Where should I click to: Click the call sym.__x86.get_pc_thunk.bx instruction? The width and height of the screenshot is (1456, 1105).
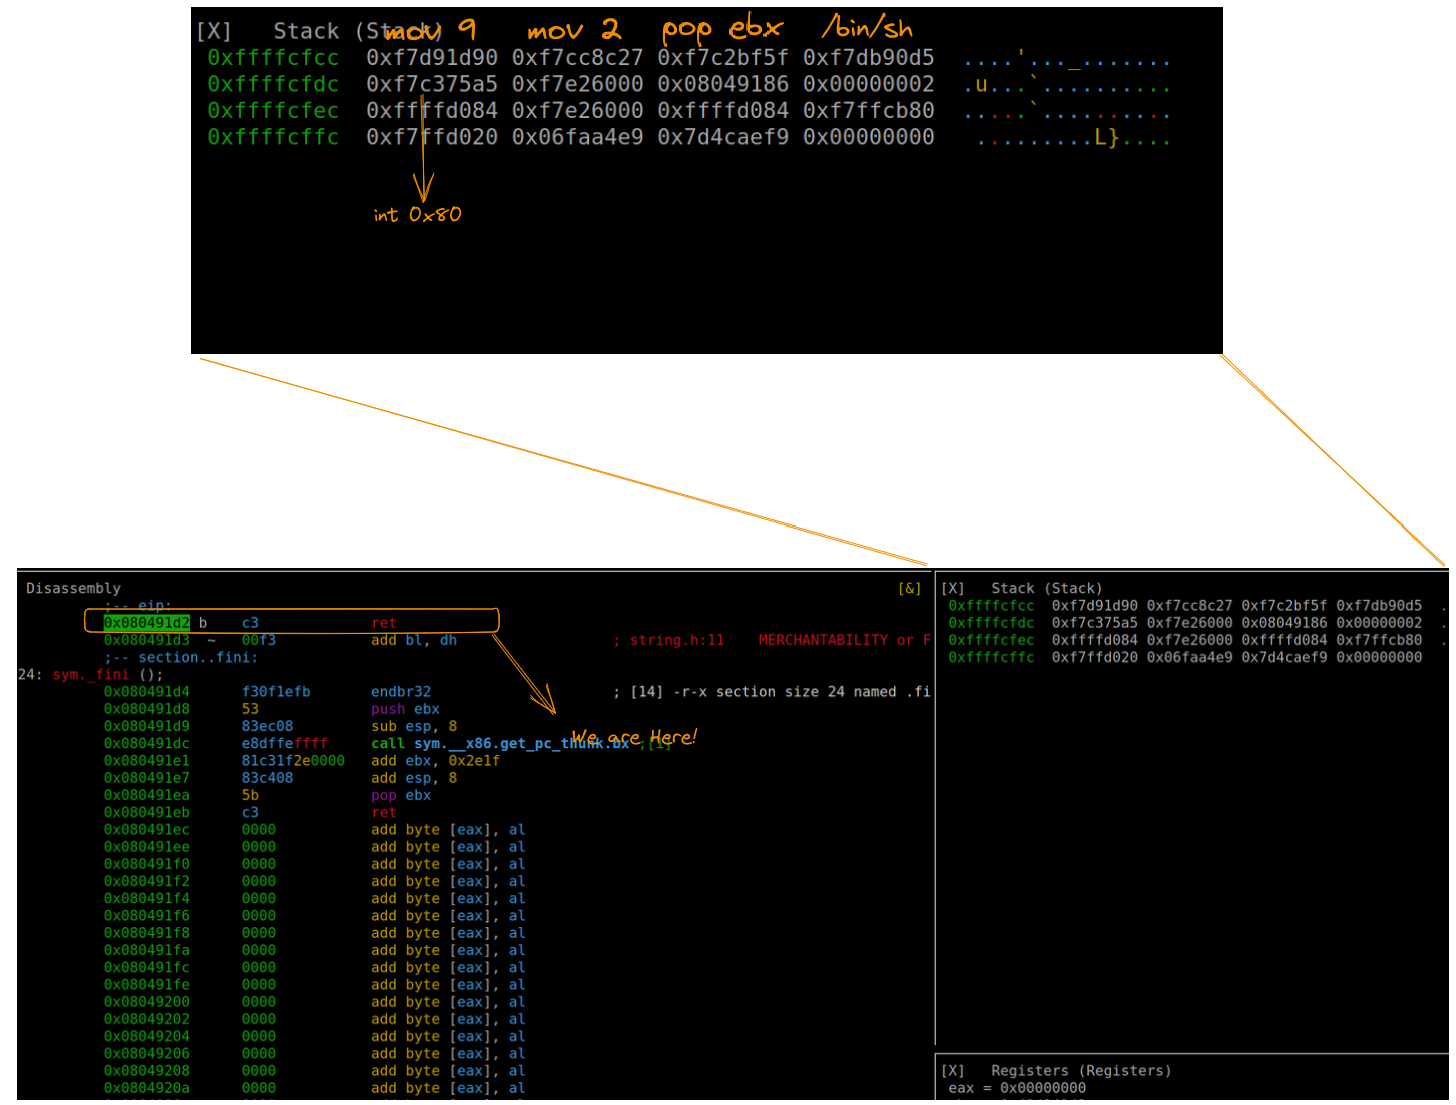click(500, 744)
